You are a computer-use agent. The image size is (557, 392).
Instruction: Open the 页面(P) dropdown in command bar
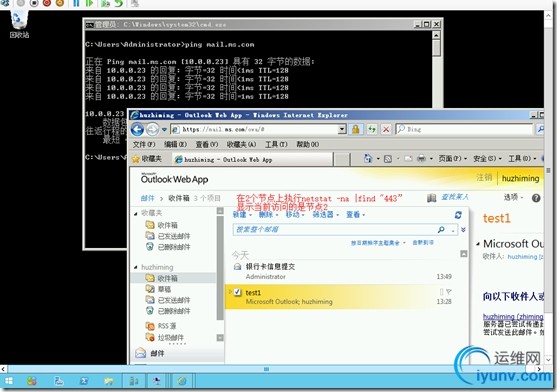pos(453,158)
